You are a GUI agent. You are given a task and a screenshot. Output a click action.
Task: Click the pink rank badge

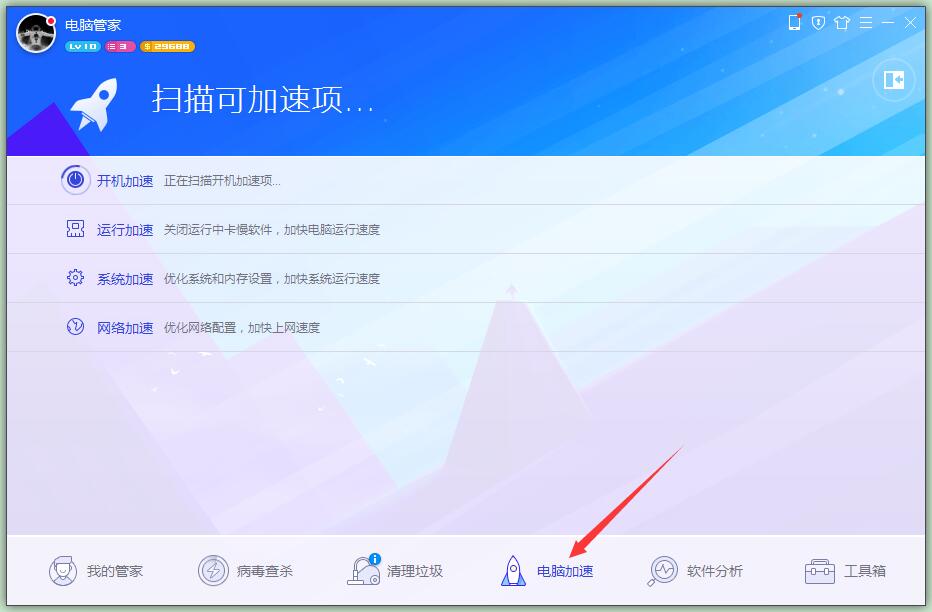120,47
